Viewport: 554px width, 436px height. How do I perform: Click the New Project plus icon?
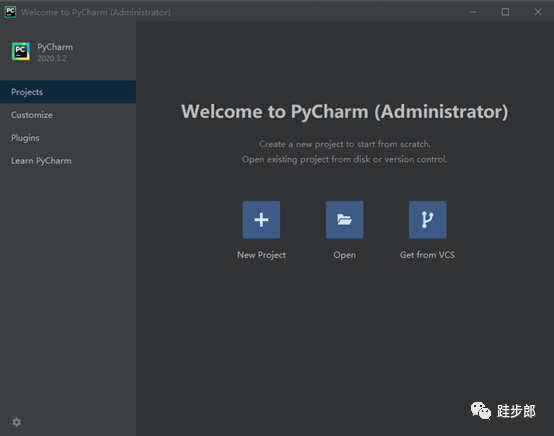click(x=261, y=219)
